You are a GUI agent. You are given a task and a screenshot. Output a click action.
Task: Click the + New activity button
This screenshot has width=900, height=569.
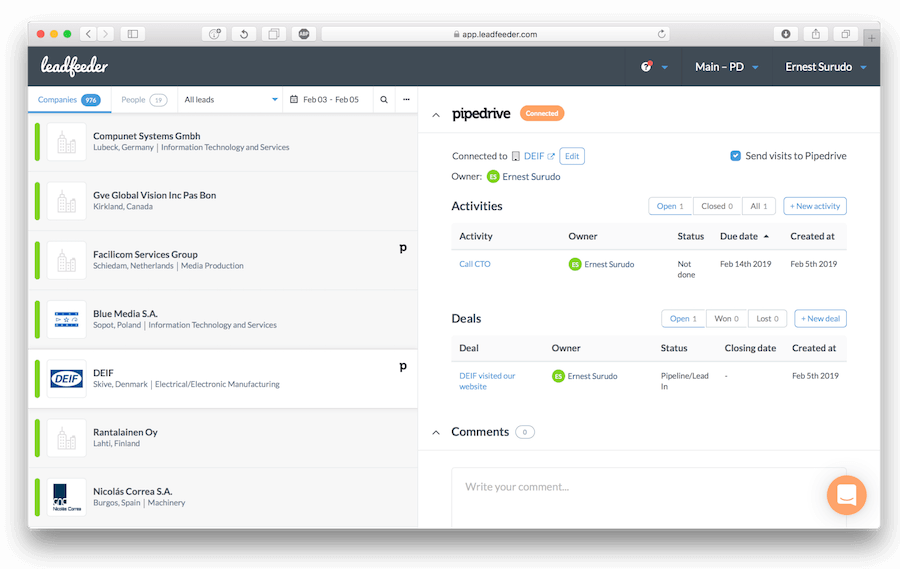(x=815, y=206)
